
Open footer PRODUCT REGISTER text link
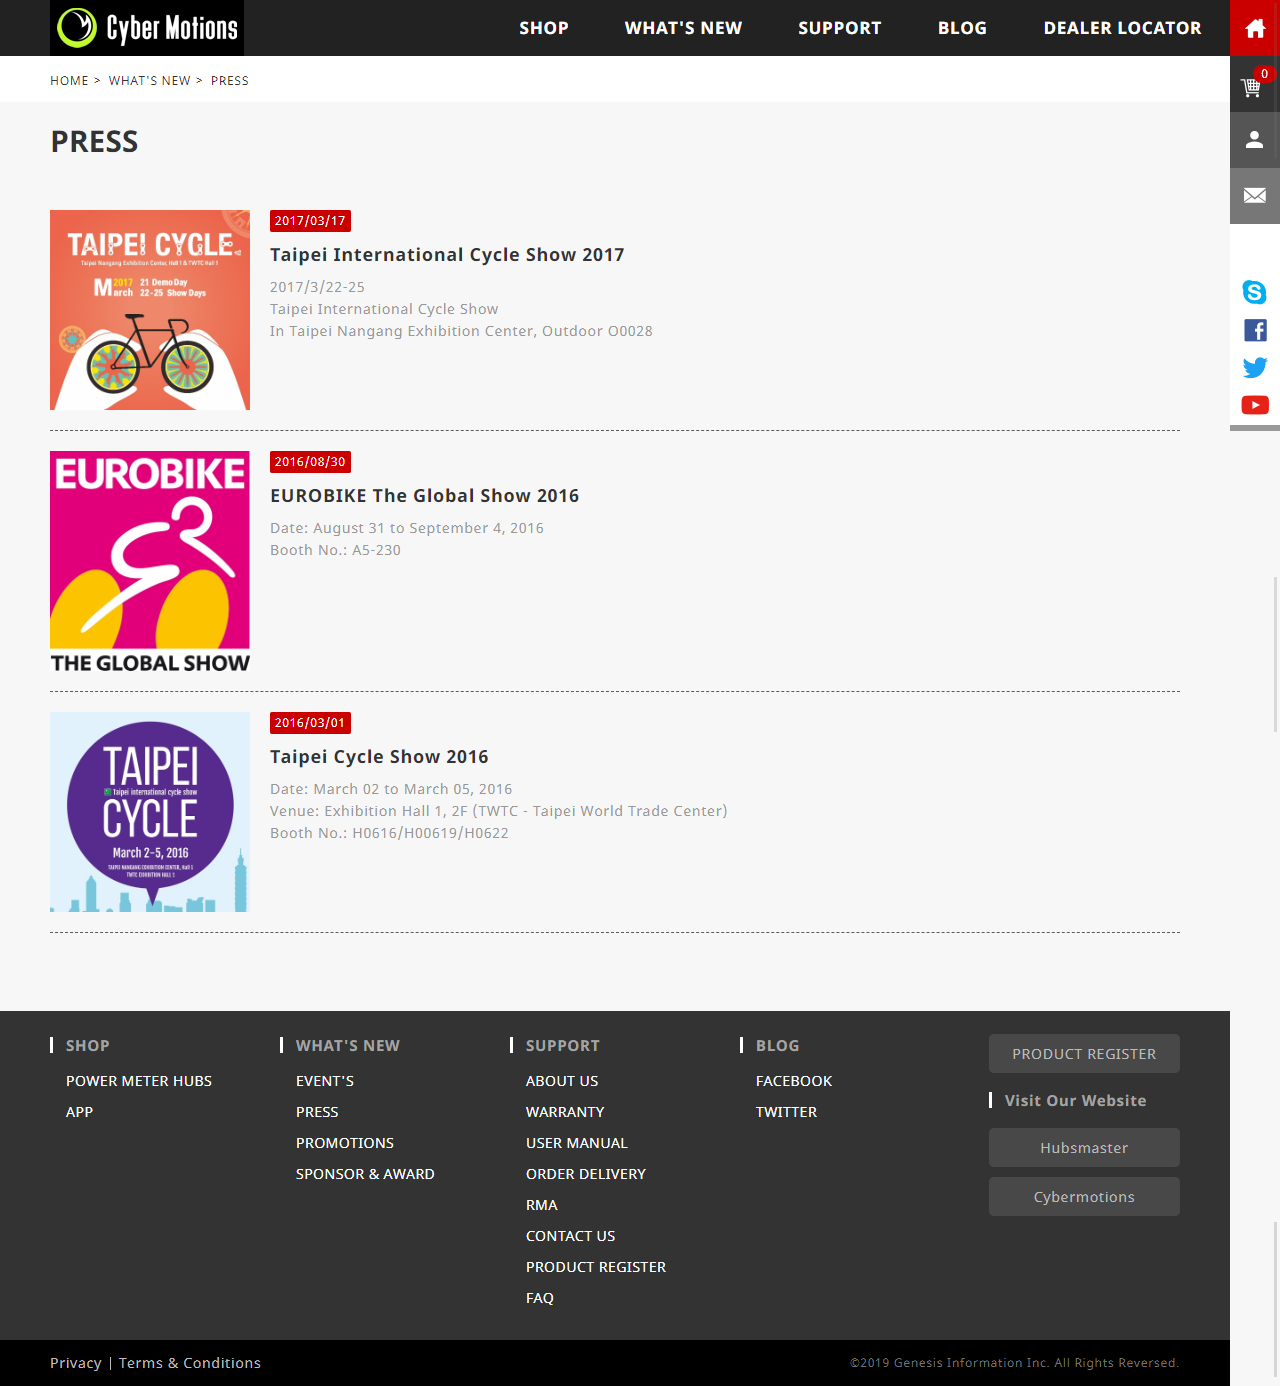coord(596,1267)
